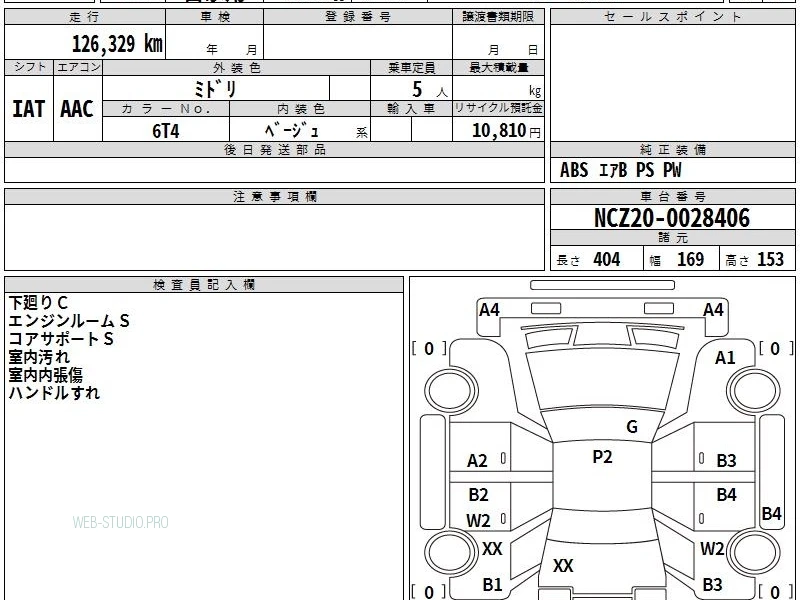Screen dimensions: 800x600
Task: Select the exterior color ミドリ
Action: [215, 89]
